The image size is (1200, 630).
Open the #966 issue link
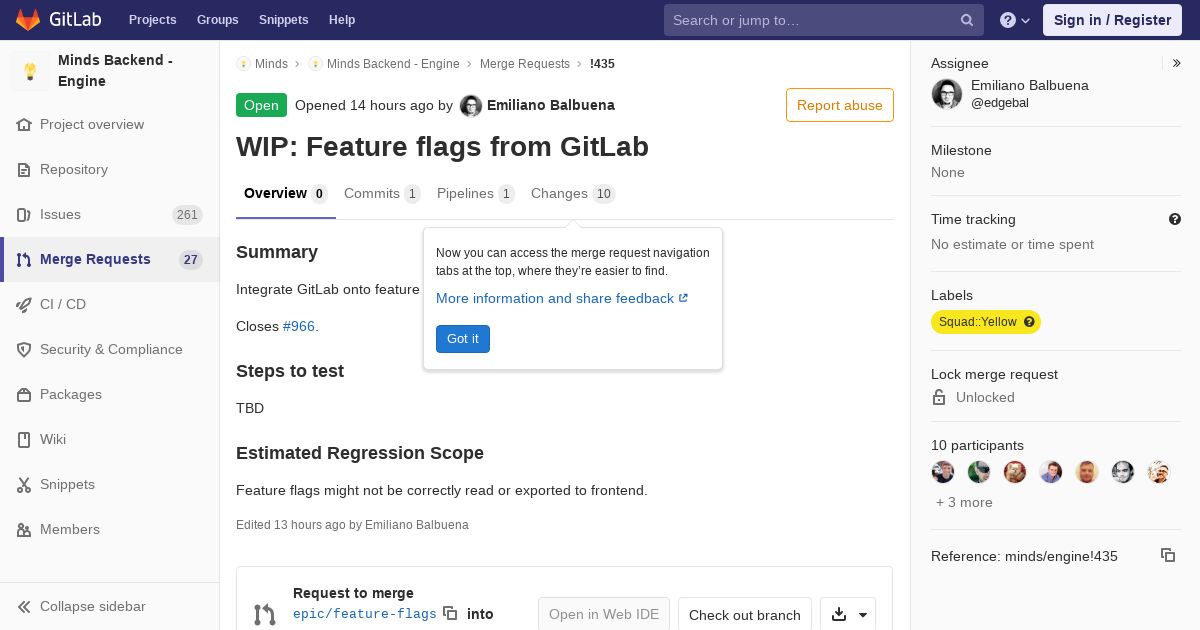tap(299, 326)
